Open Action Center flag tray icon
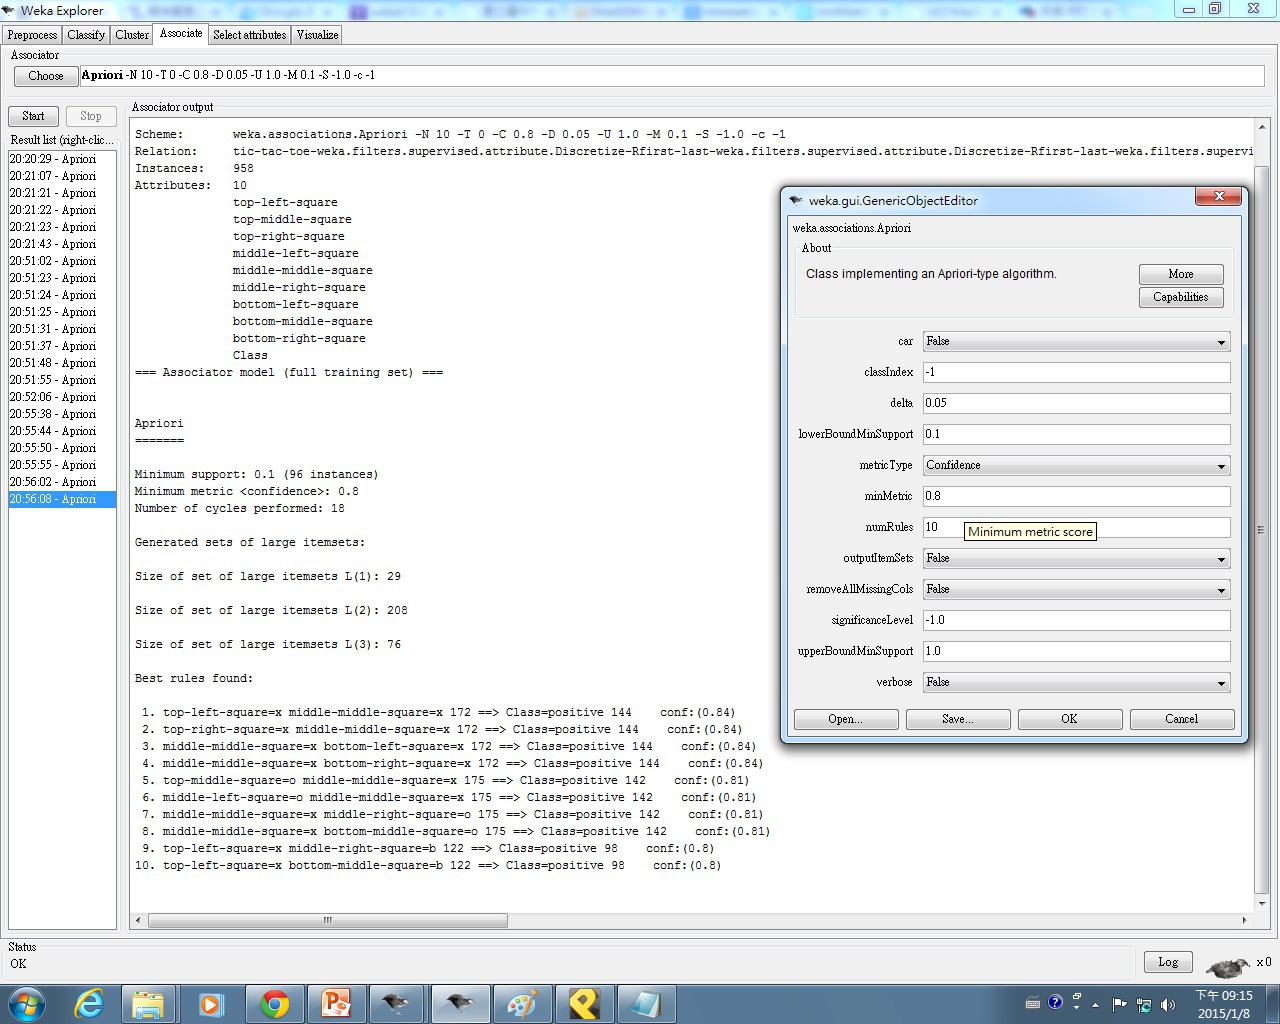The width and height of the screenshot is (1280, 1024). [1119, 1004]
